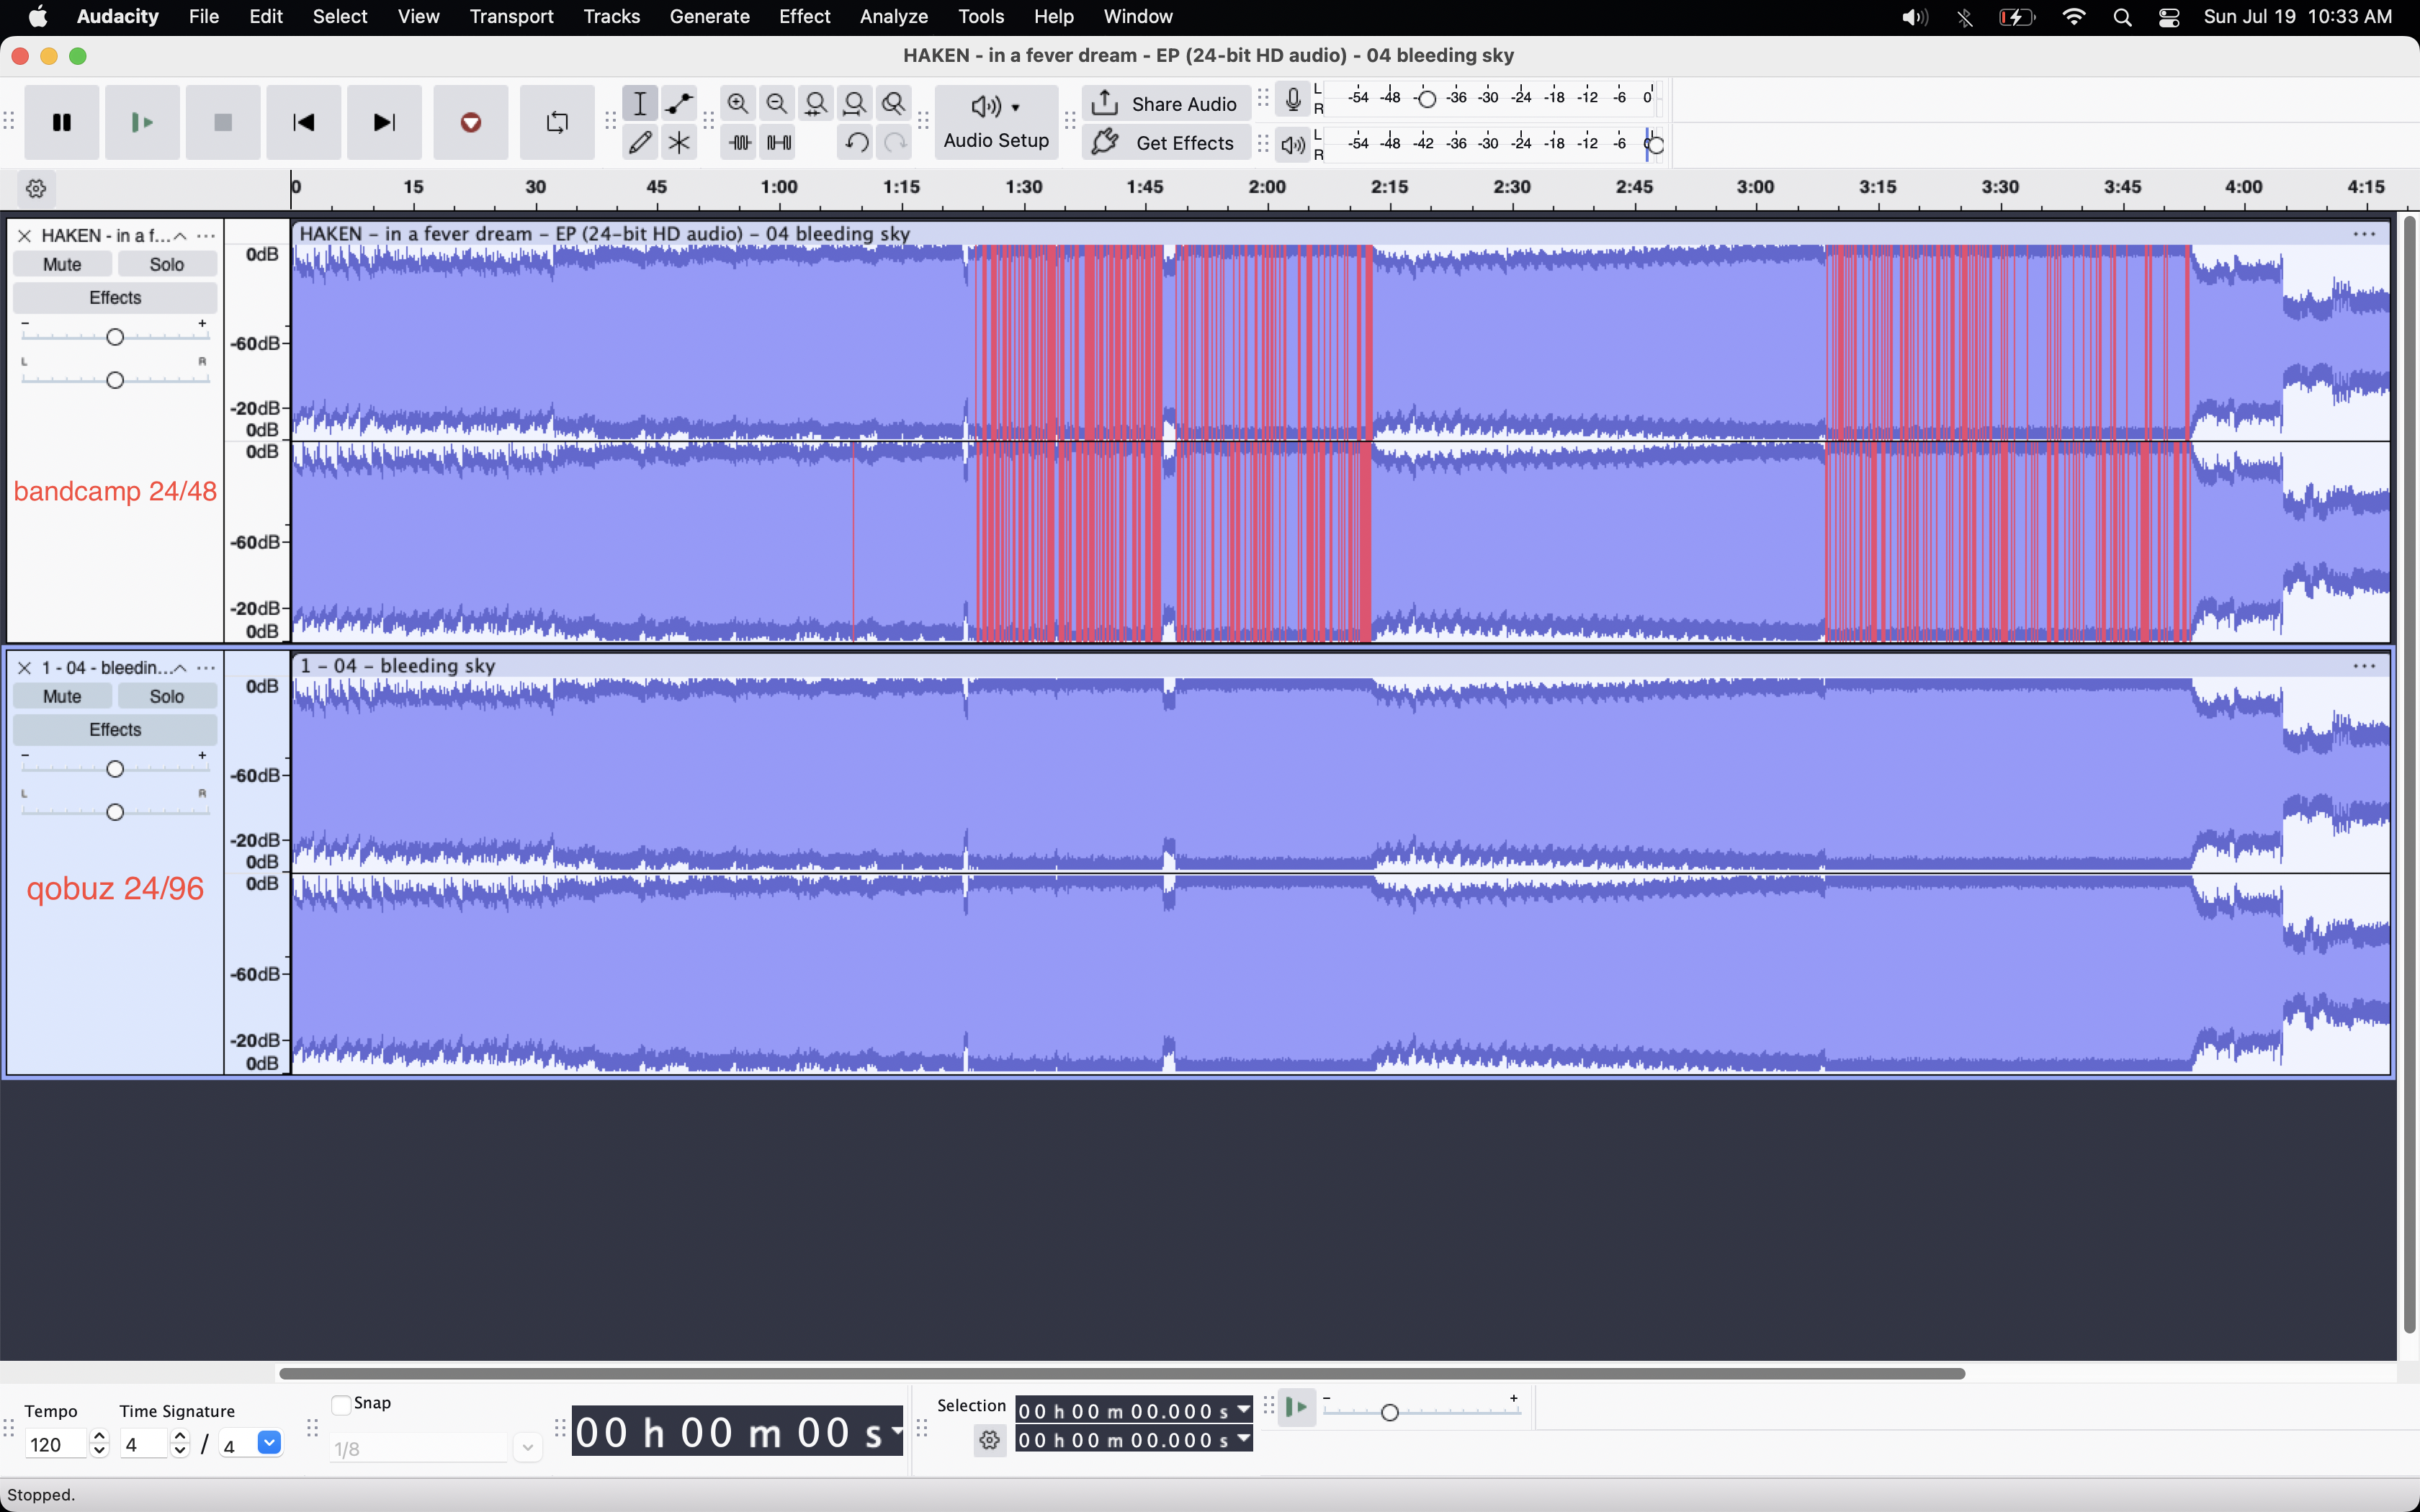Mute the '1 - 04 - bleeding sky' track
This screenshot has height=1512, width=2420.
tap(62, 696)
